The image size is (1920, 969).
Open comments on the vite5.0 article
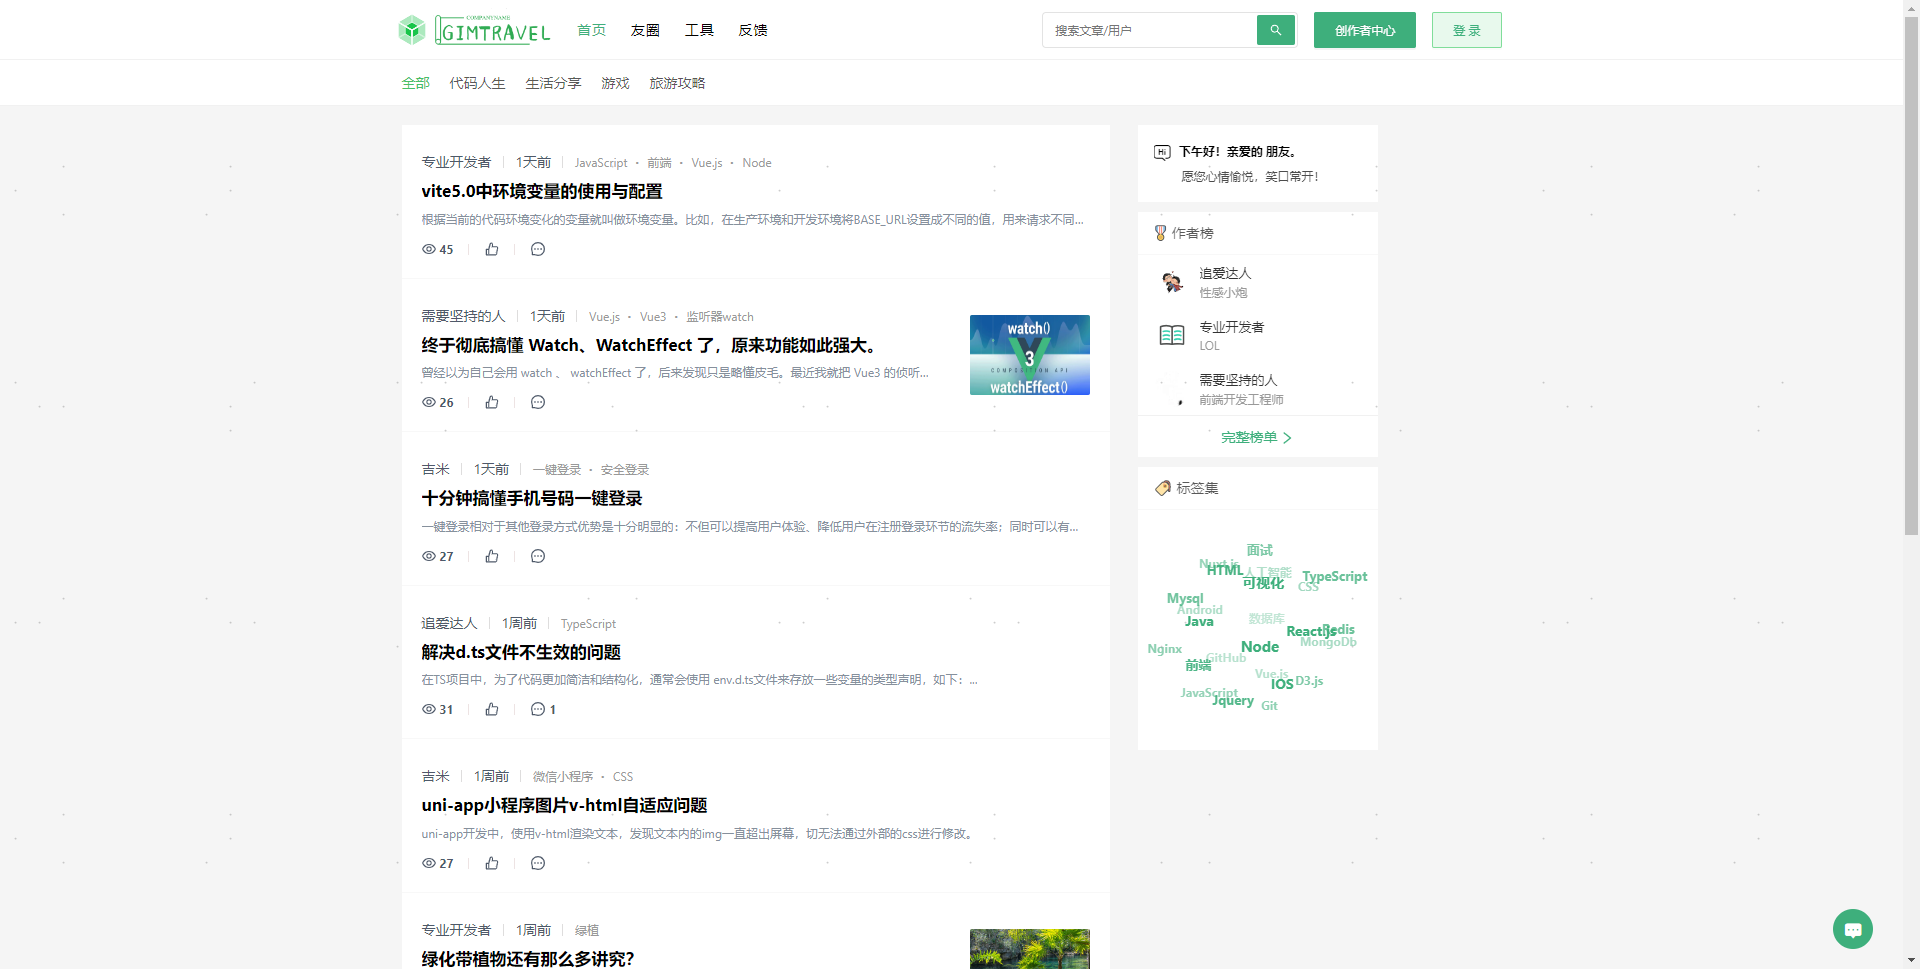[x=538, y=249]
